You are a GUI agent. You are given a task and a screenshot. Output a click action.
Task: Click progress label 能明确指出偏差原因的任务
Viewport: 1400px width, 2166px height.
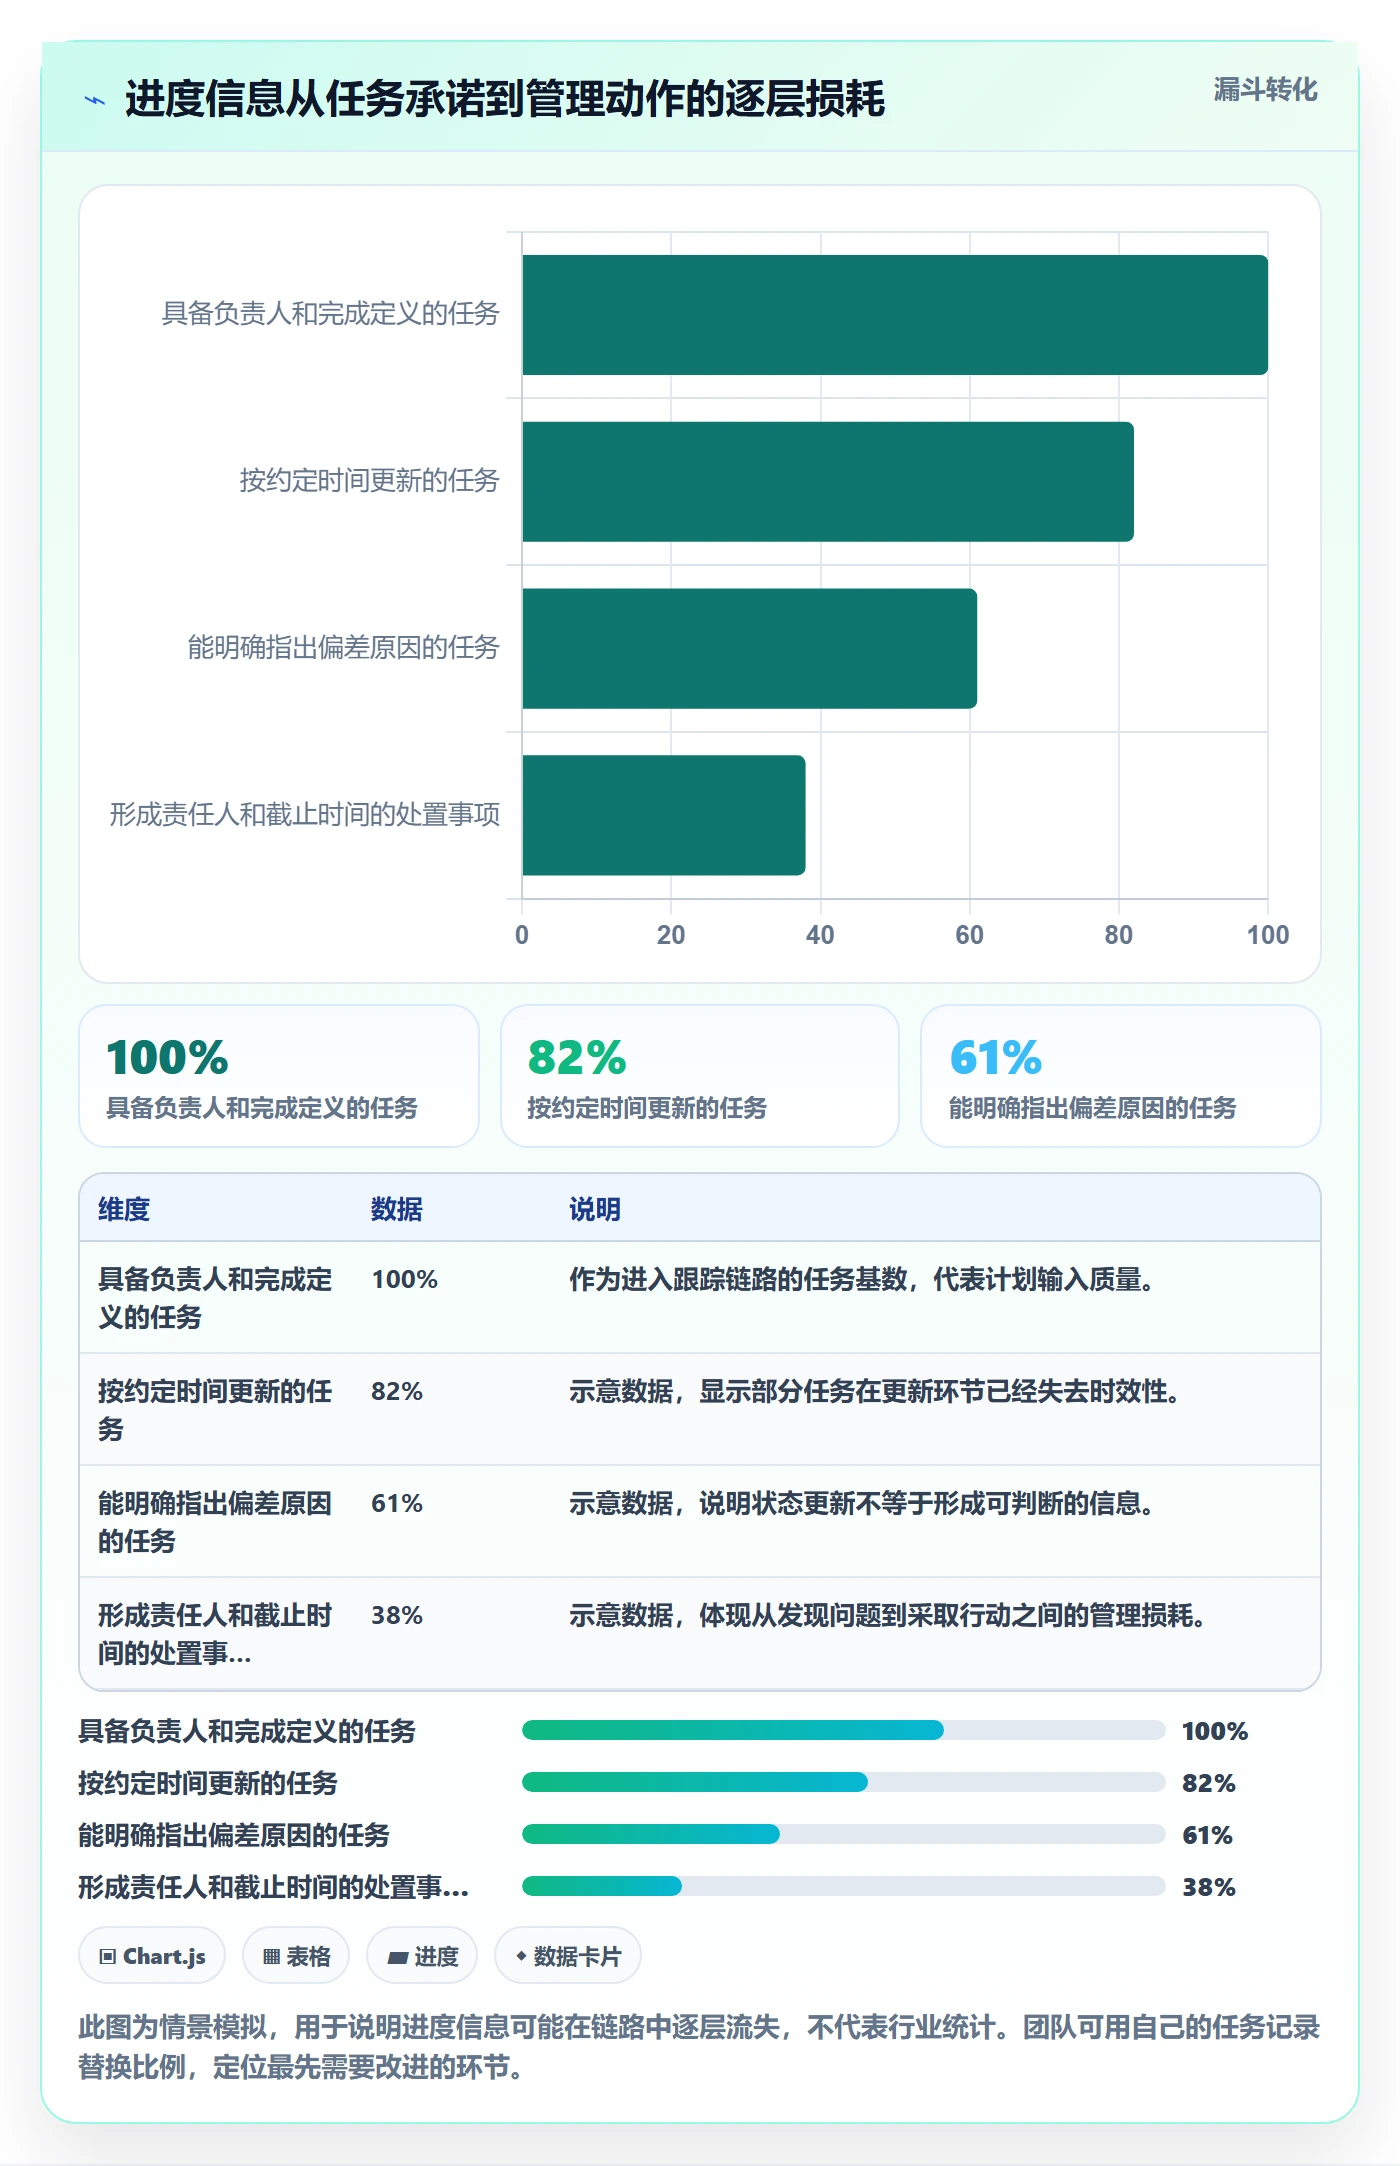(x=234, y=1835)
